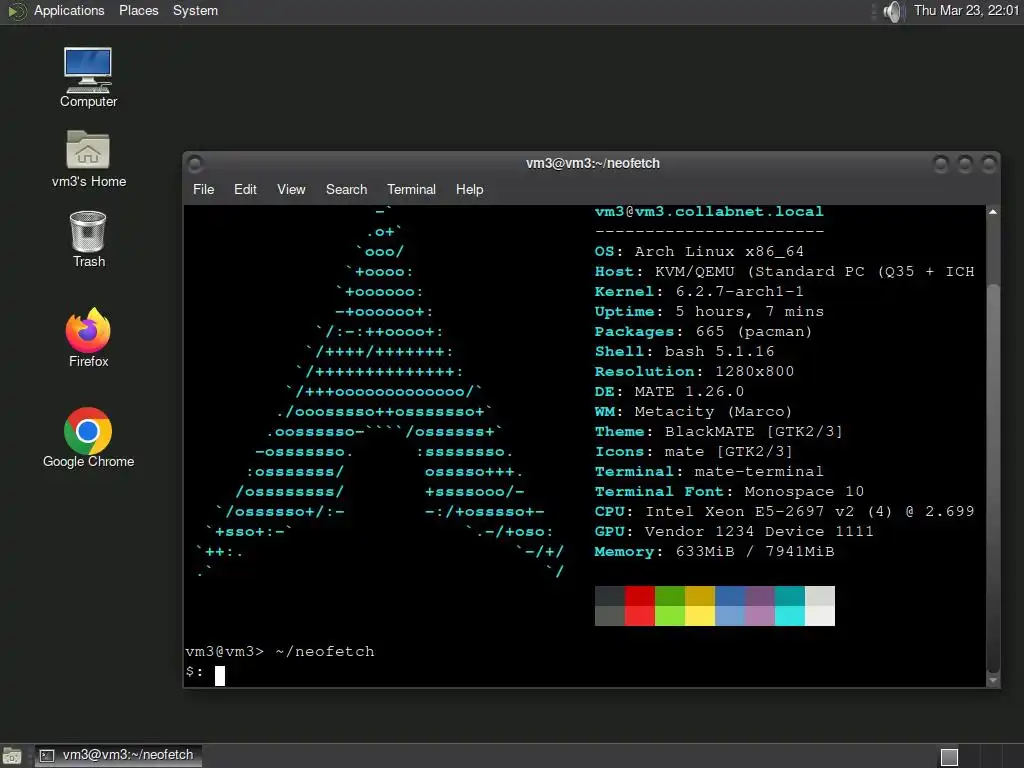Open the terminal Search menu

pos(346,189)
